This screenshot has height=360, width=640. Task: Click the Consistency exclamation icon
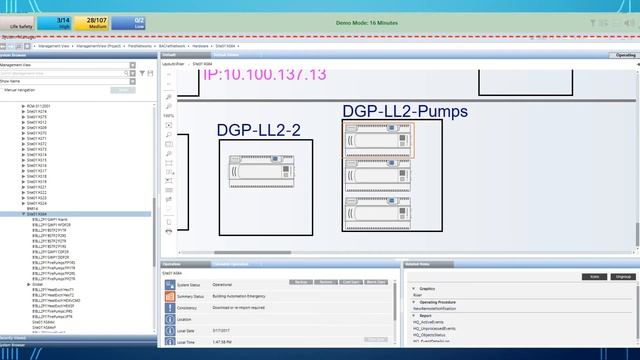[x=170, y=308]
